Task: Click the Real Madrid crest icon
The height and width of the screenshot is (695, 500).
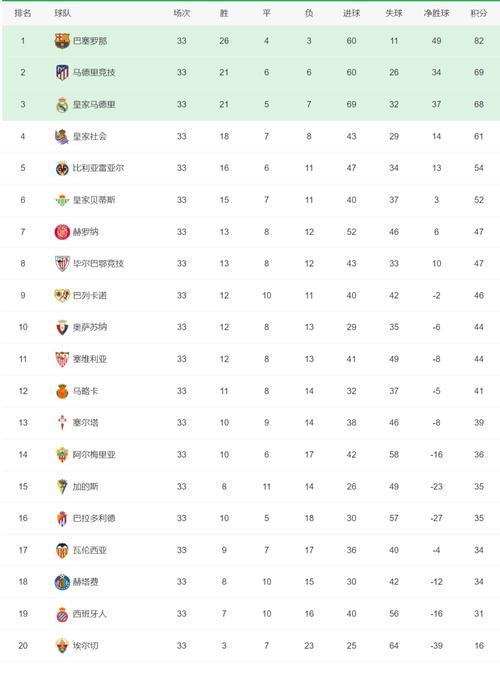Action: [x=62, y=105]
